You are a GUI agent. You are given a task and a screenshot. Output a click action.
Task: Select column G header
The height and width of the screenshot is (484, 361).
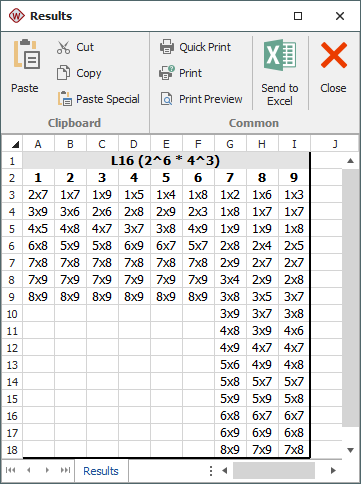pyautogui.click(x=230, y=144)
